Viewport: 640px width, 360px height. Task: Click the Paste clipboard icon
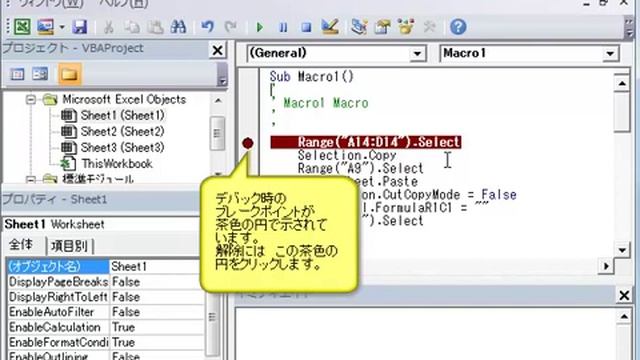(155, 27)
